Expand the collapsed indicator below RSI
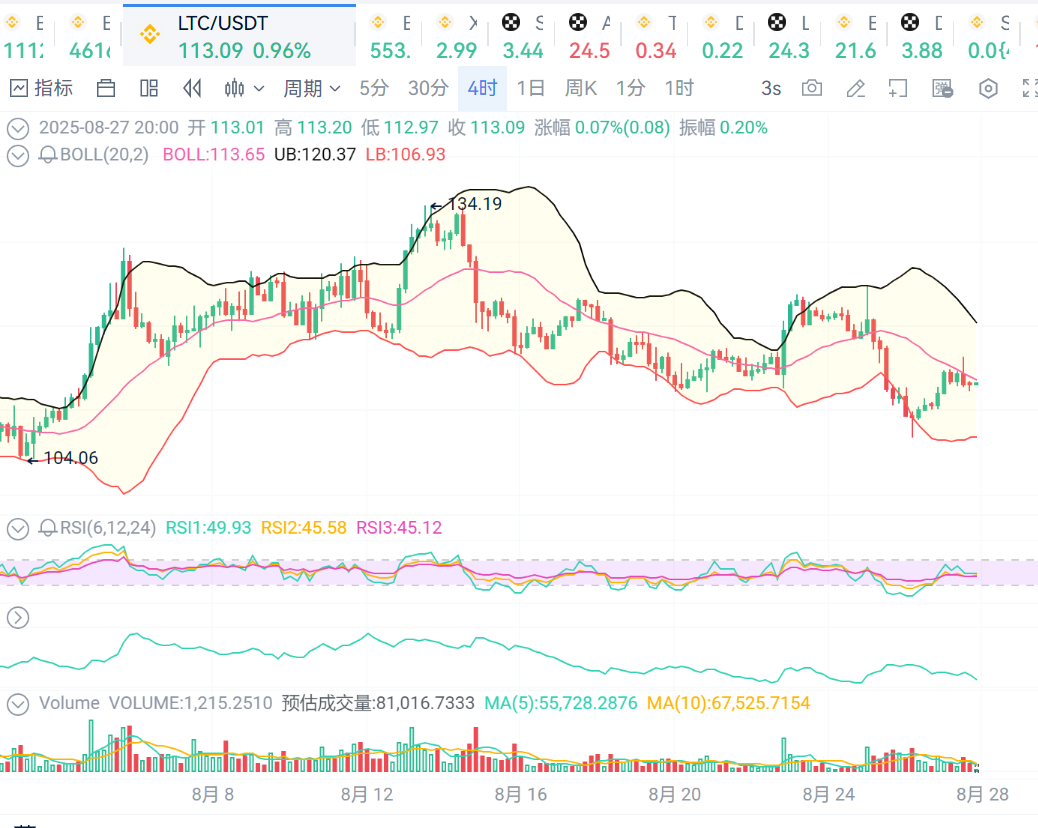The image size is (1038, 828). (18, 618)
